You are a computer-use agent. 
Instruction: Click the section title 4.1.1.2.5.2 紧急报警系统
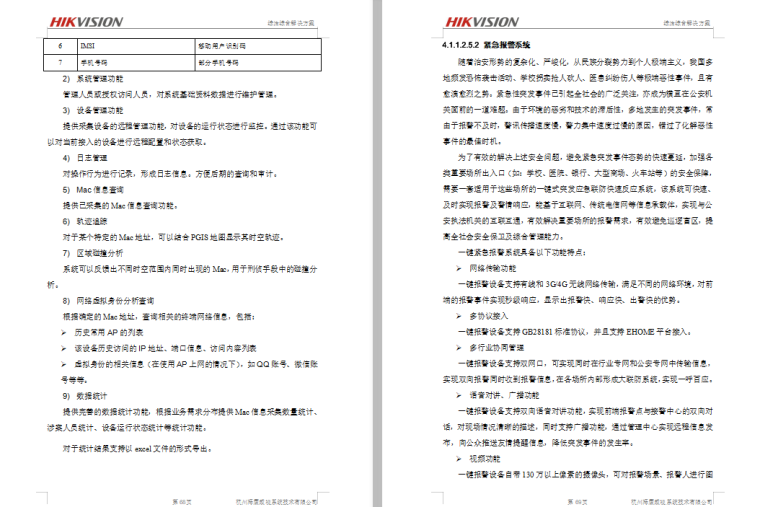pyautogui.click(x=487, y=47)
